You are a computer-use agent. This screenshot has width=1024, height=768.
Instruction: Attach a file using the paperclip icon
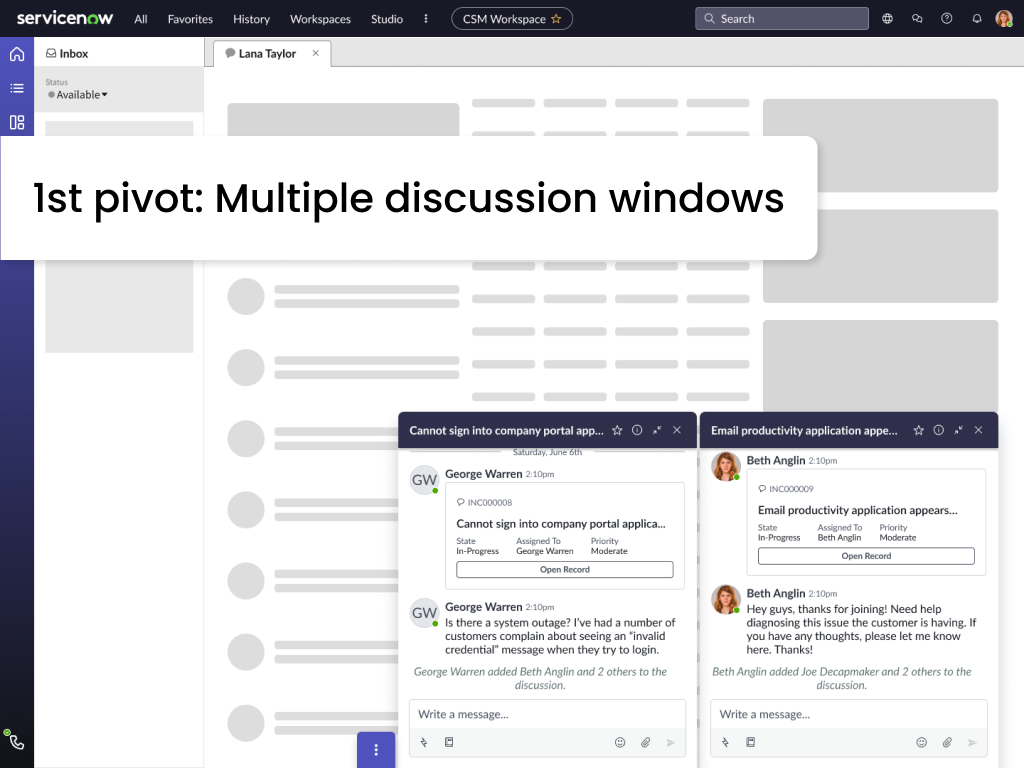point(647,742)
